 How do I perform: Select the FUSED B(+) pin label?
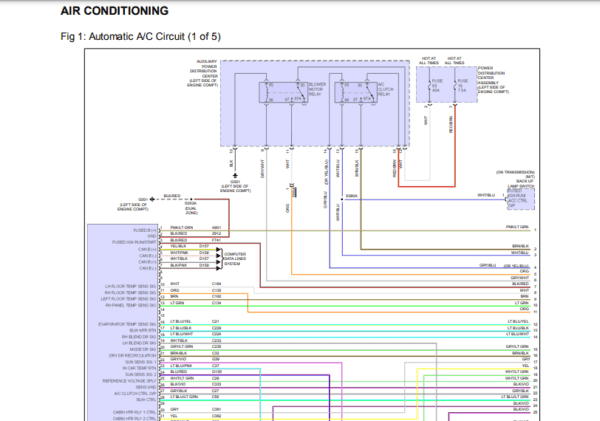[x=145, y=230]
